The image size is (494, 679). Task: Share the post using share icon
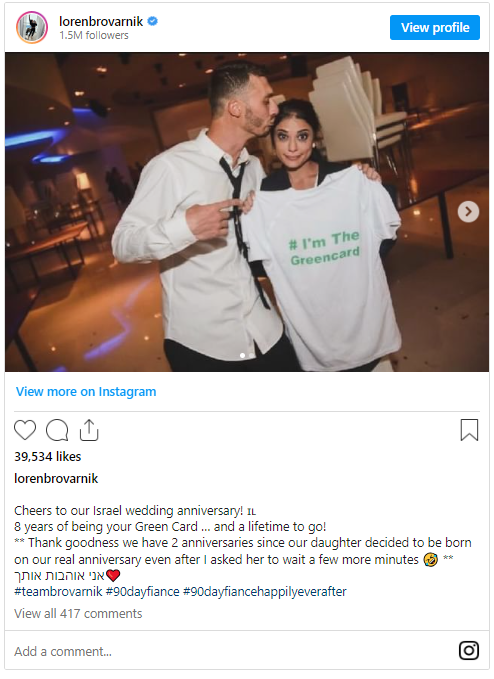pyautogui.click(x=89, y=430)
